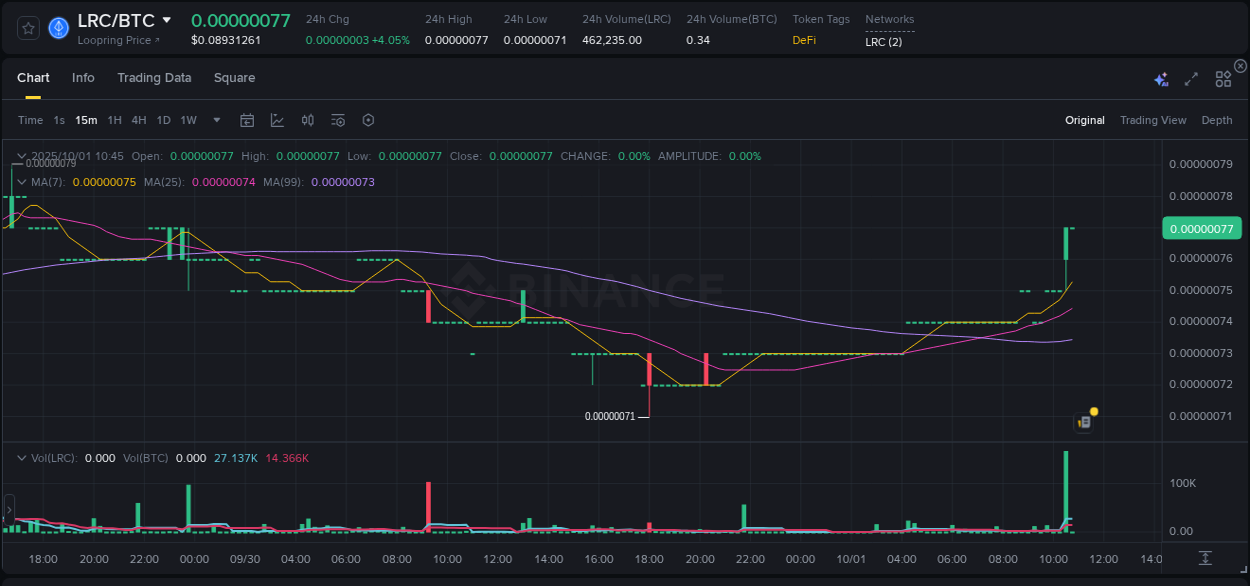The width and height of the screenshot is (1250, 586).
Task: Switch to Depth chart mode
Action: click(x=1217, y=119)
